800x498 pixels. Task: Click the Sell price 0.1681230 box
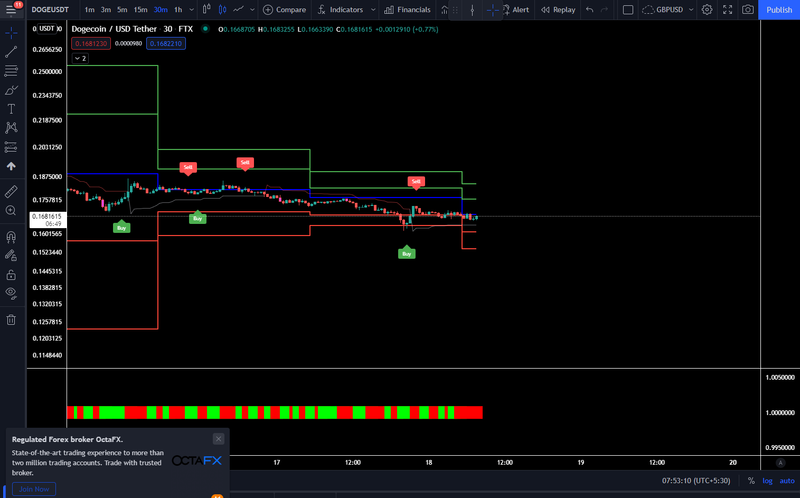(91, 43)
